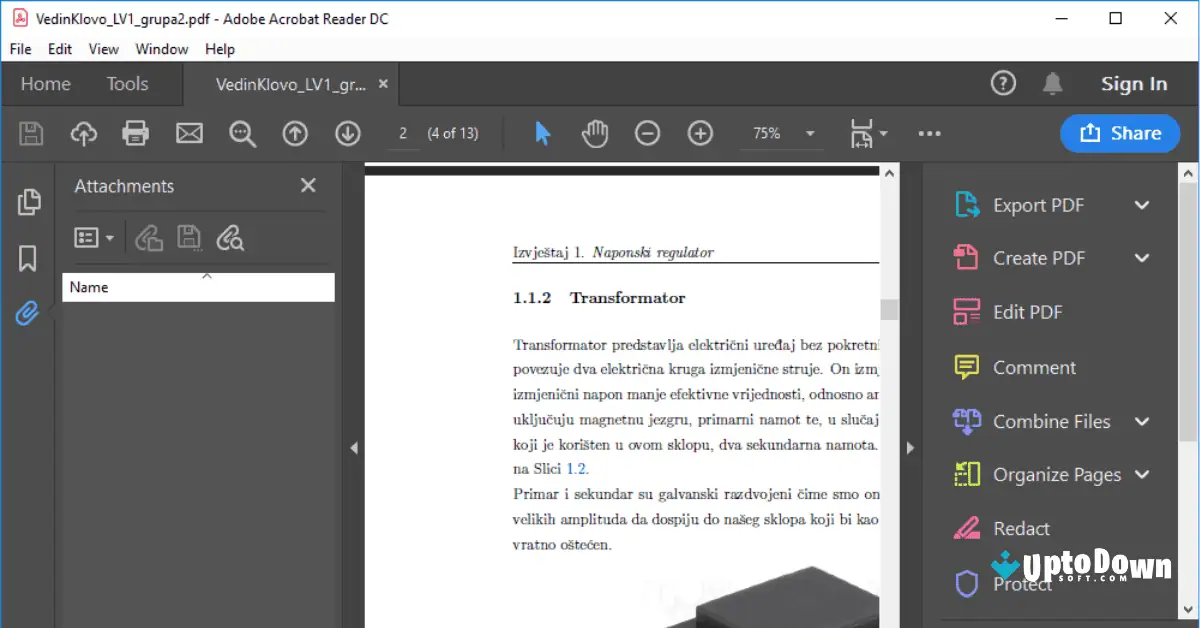
Task: Toggle zoom out on the page
Action: (x=648, y=133)
